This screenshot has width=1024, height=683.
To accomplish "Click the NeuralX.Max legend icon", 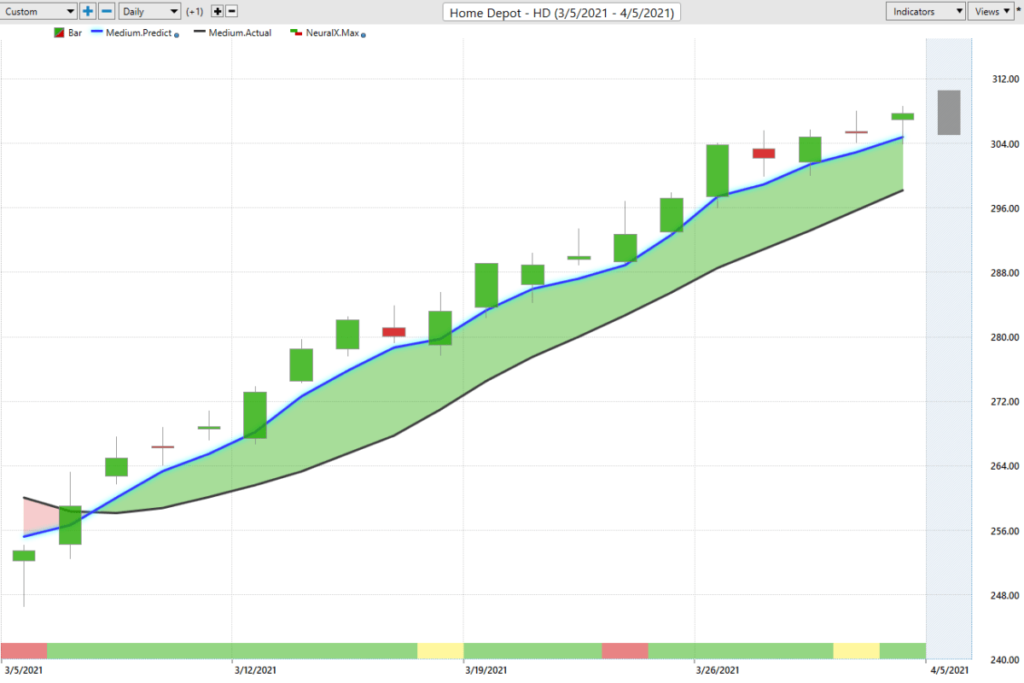I will (x=296, y=32).
